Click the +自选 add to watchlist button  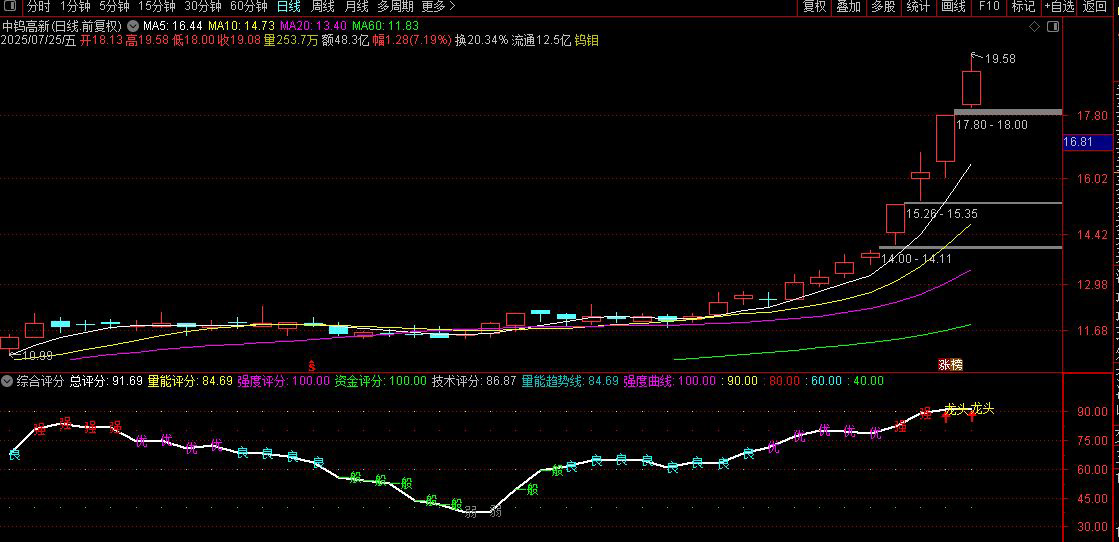pos(1060,7)
